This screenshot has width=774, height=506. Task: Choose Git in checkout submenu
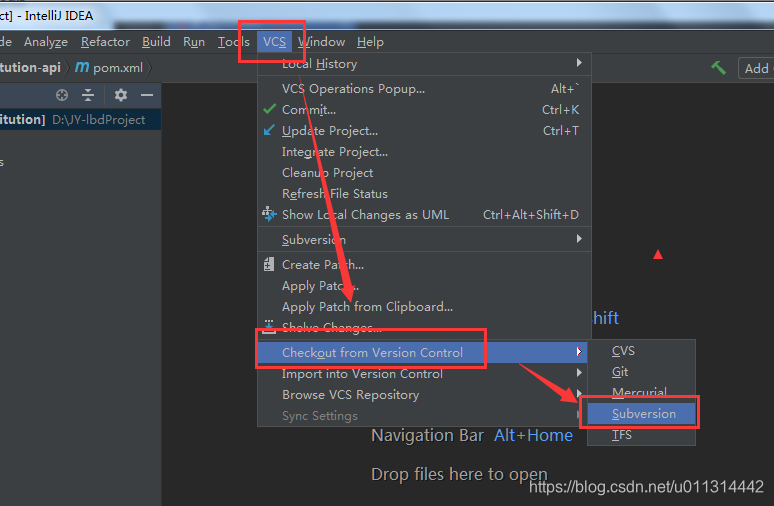(x=641, y=372)
